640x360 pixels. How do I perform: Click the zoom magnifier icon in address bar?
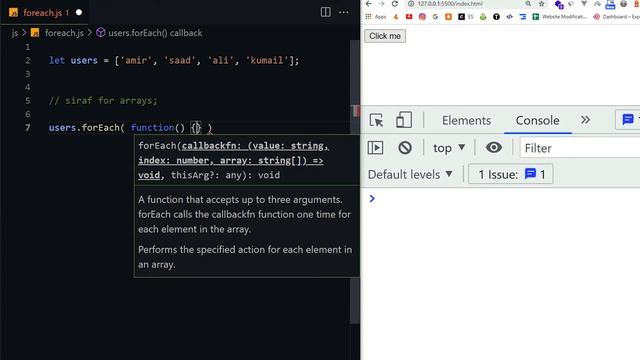coord(528,4)
